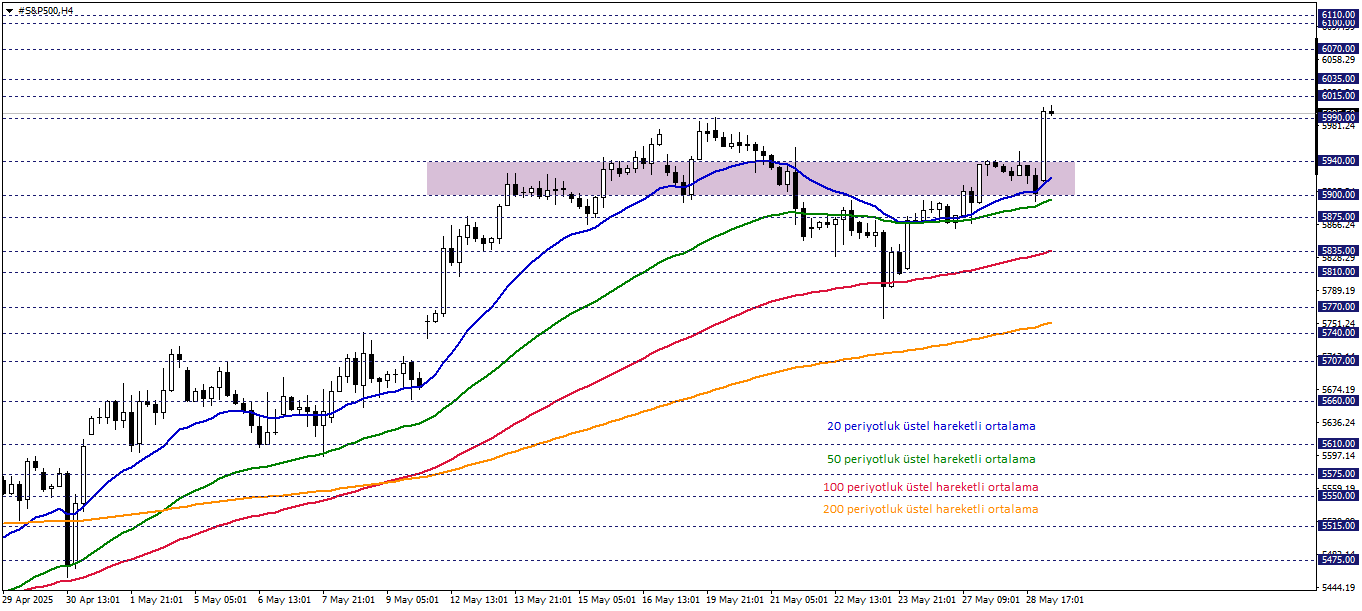This screenshot has height=611, width=1362.
Task: Click the 100 periyotluk üstel hareketli ortalama label
Action: (x=930, y=487)
